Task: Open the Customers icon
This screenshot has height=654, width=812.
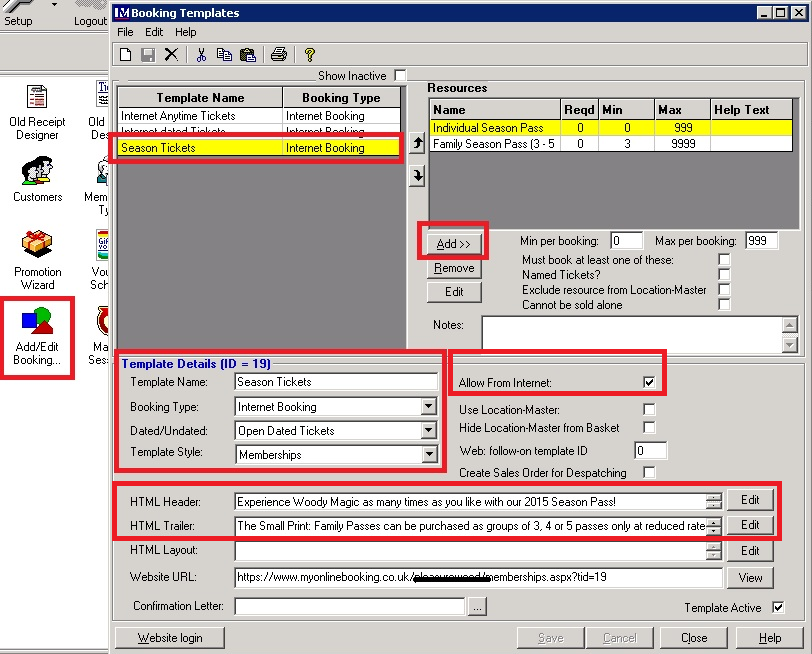Action: [x=37, y=179]
